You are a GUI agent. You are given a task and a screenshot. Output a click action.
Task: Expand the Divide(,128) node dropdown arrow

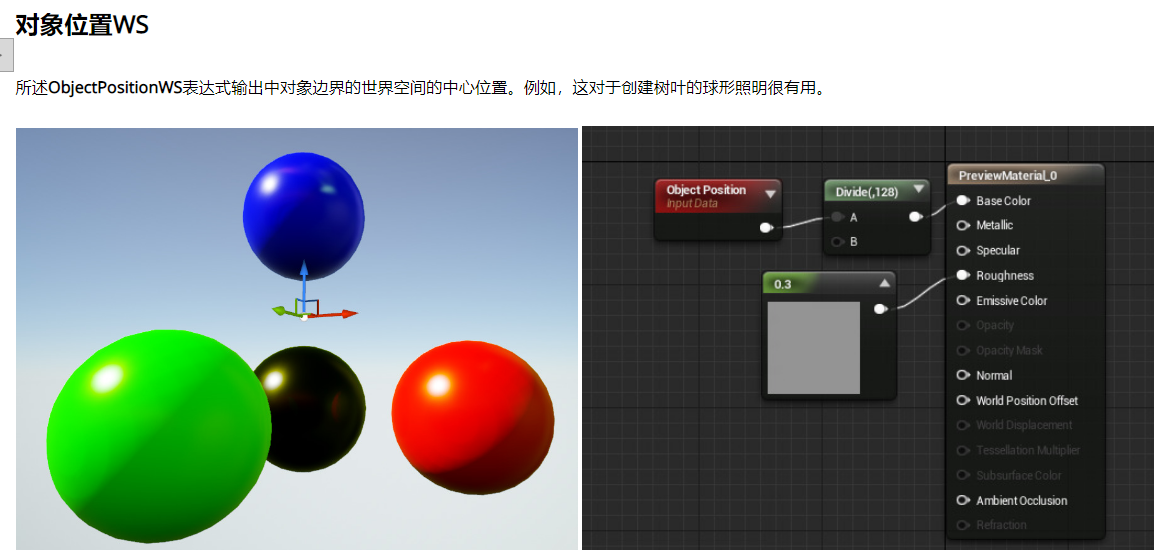point(918,189)
